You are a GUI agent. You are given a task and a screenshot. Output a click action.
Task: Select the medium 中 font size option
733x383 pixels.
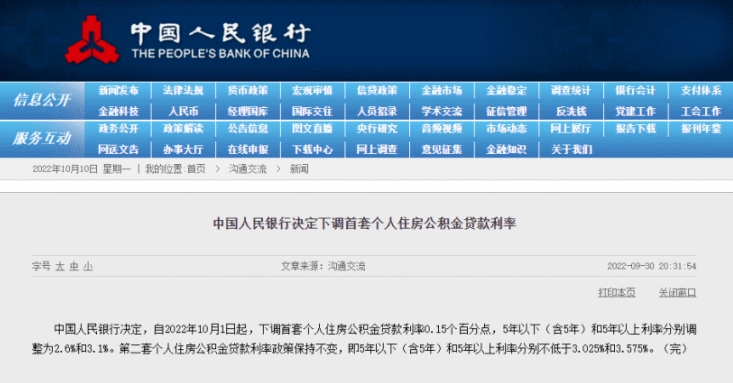(74, 267)
